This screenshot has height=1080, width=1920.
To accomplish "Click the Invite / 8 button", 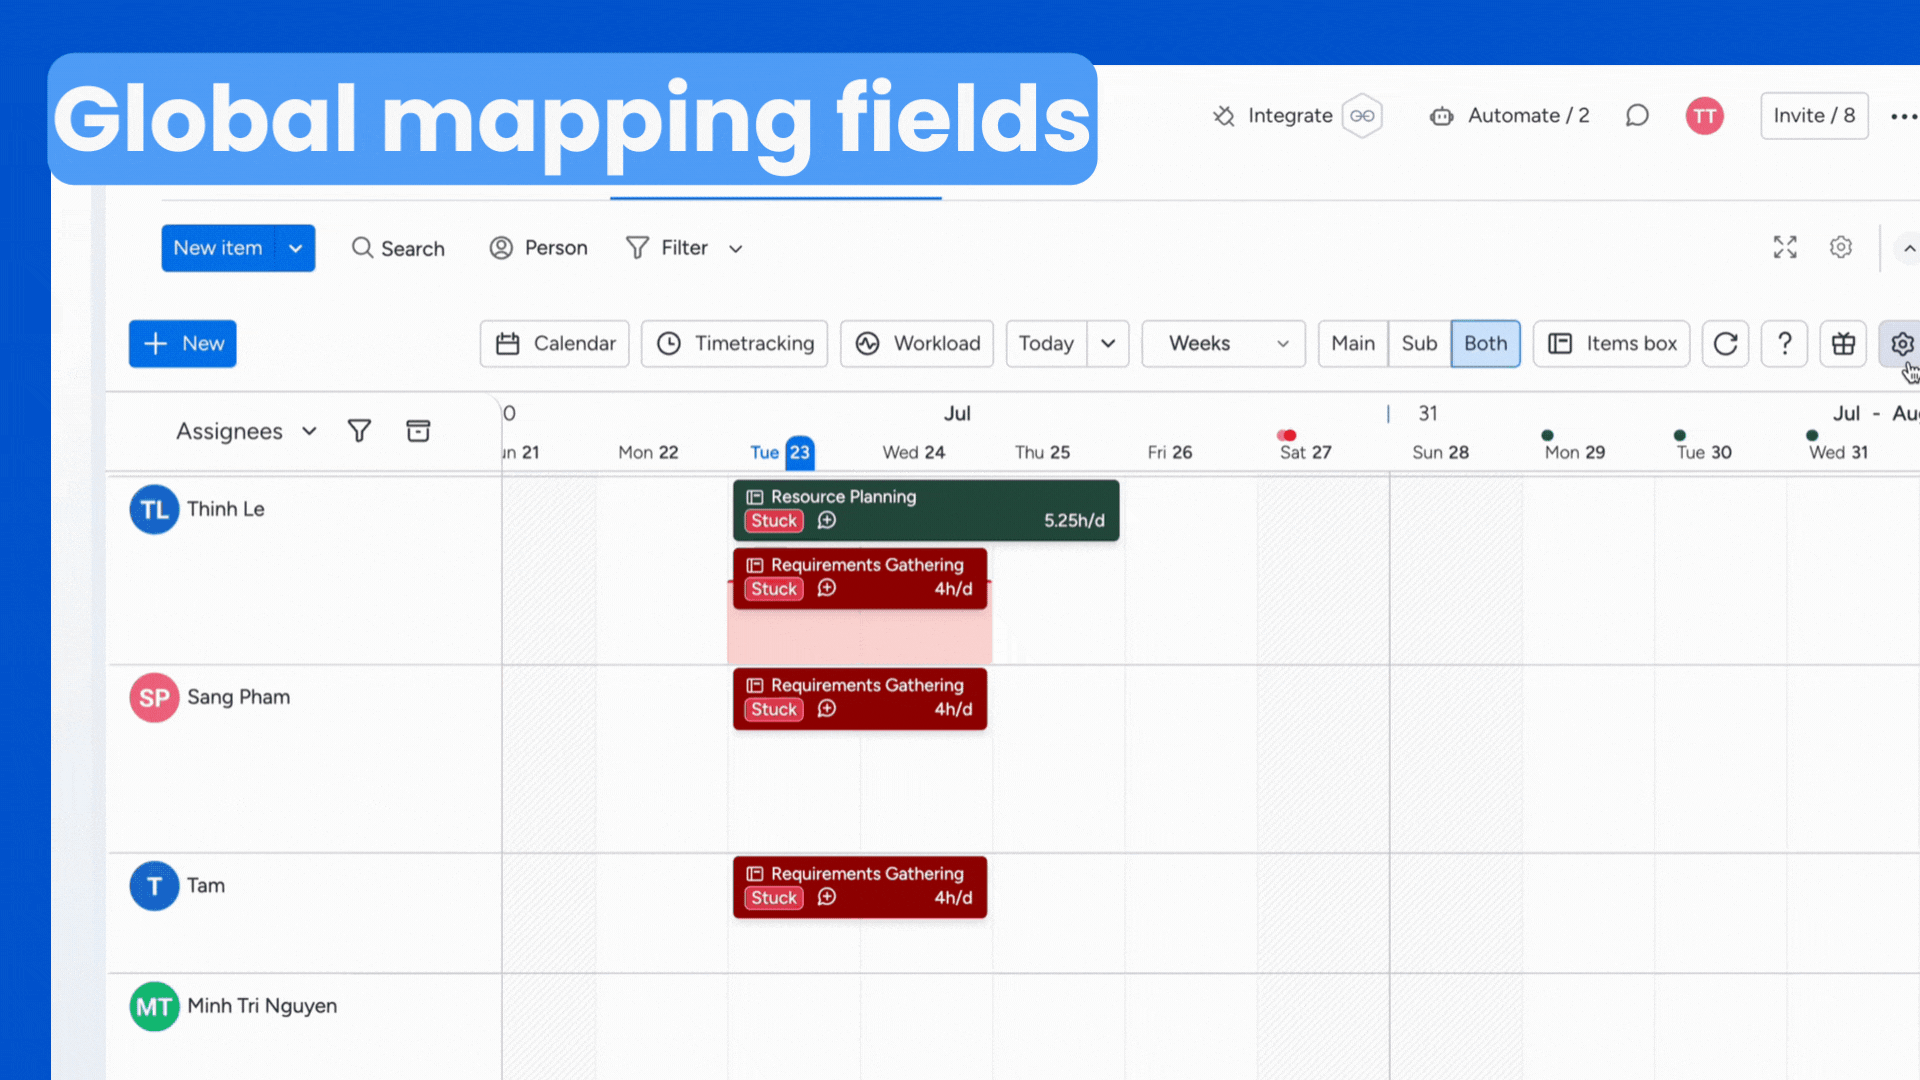I will click(x=1814, y=115).
